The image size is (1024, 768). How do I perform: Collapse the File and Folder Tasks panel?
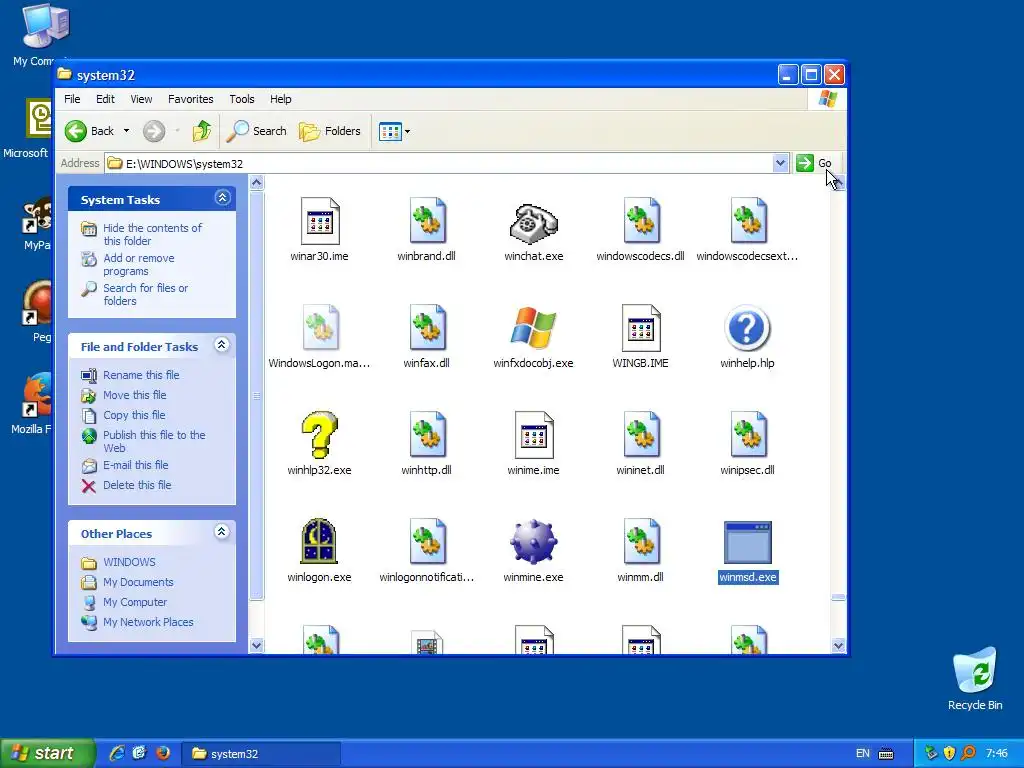[x=222, y=345]
